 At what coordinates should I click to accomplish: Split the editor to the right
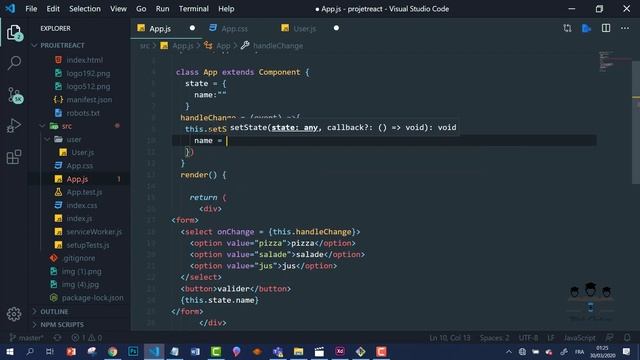pyautogui.click(x=606, y=28)
